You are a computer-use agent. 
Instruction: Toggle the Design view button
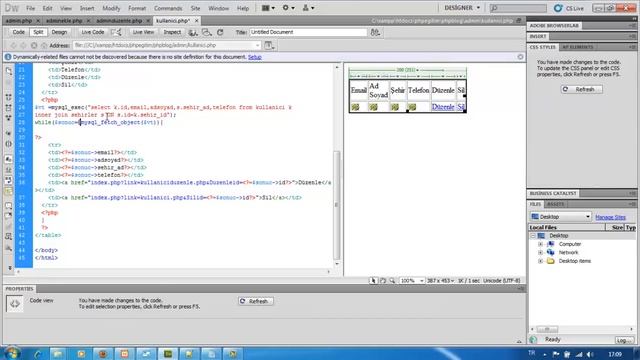click(59, 32)
